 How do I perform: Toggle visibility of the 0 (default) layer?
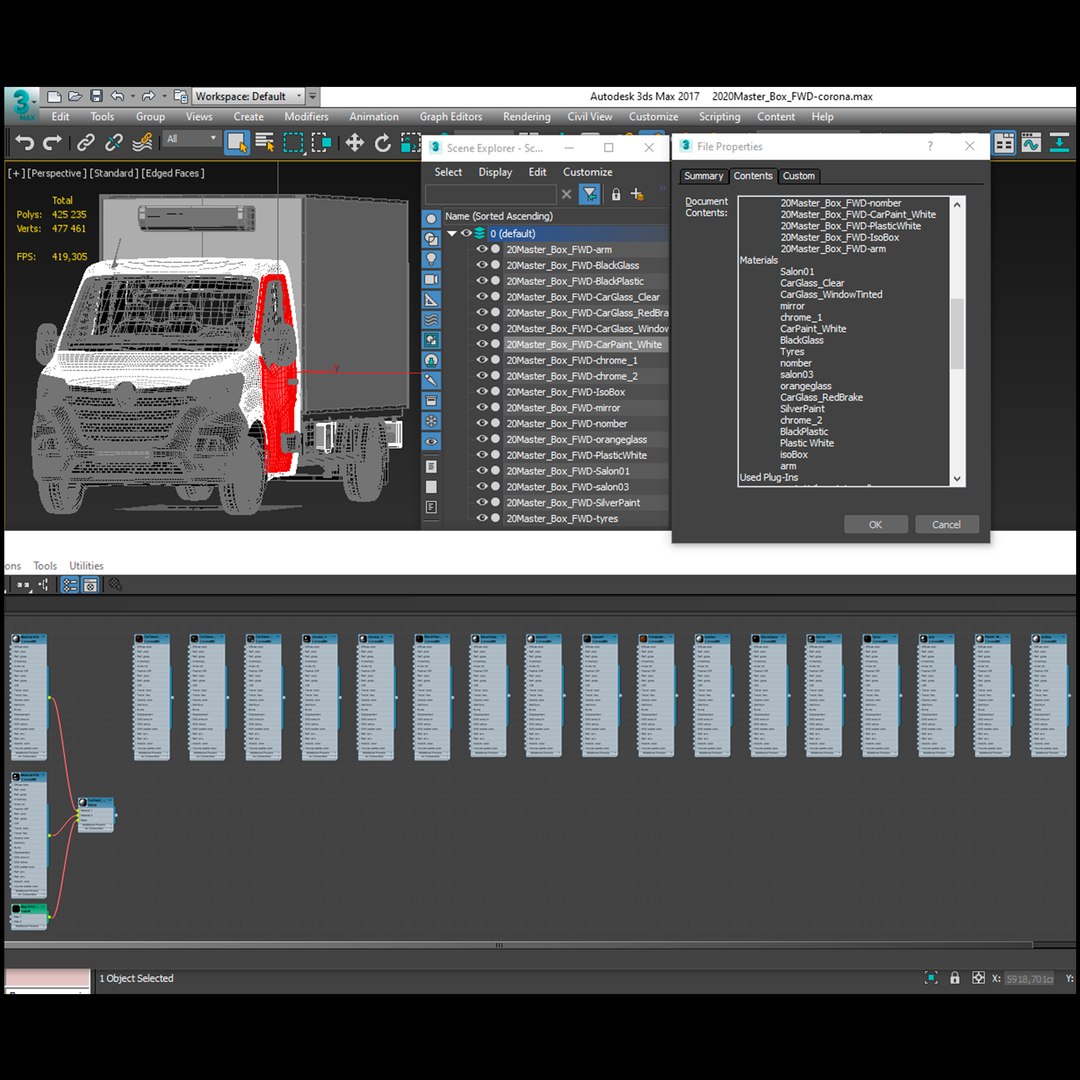466,233
